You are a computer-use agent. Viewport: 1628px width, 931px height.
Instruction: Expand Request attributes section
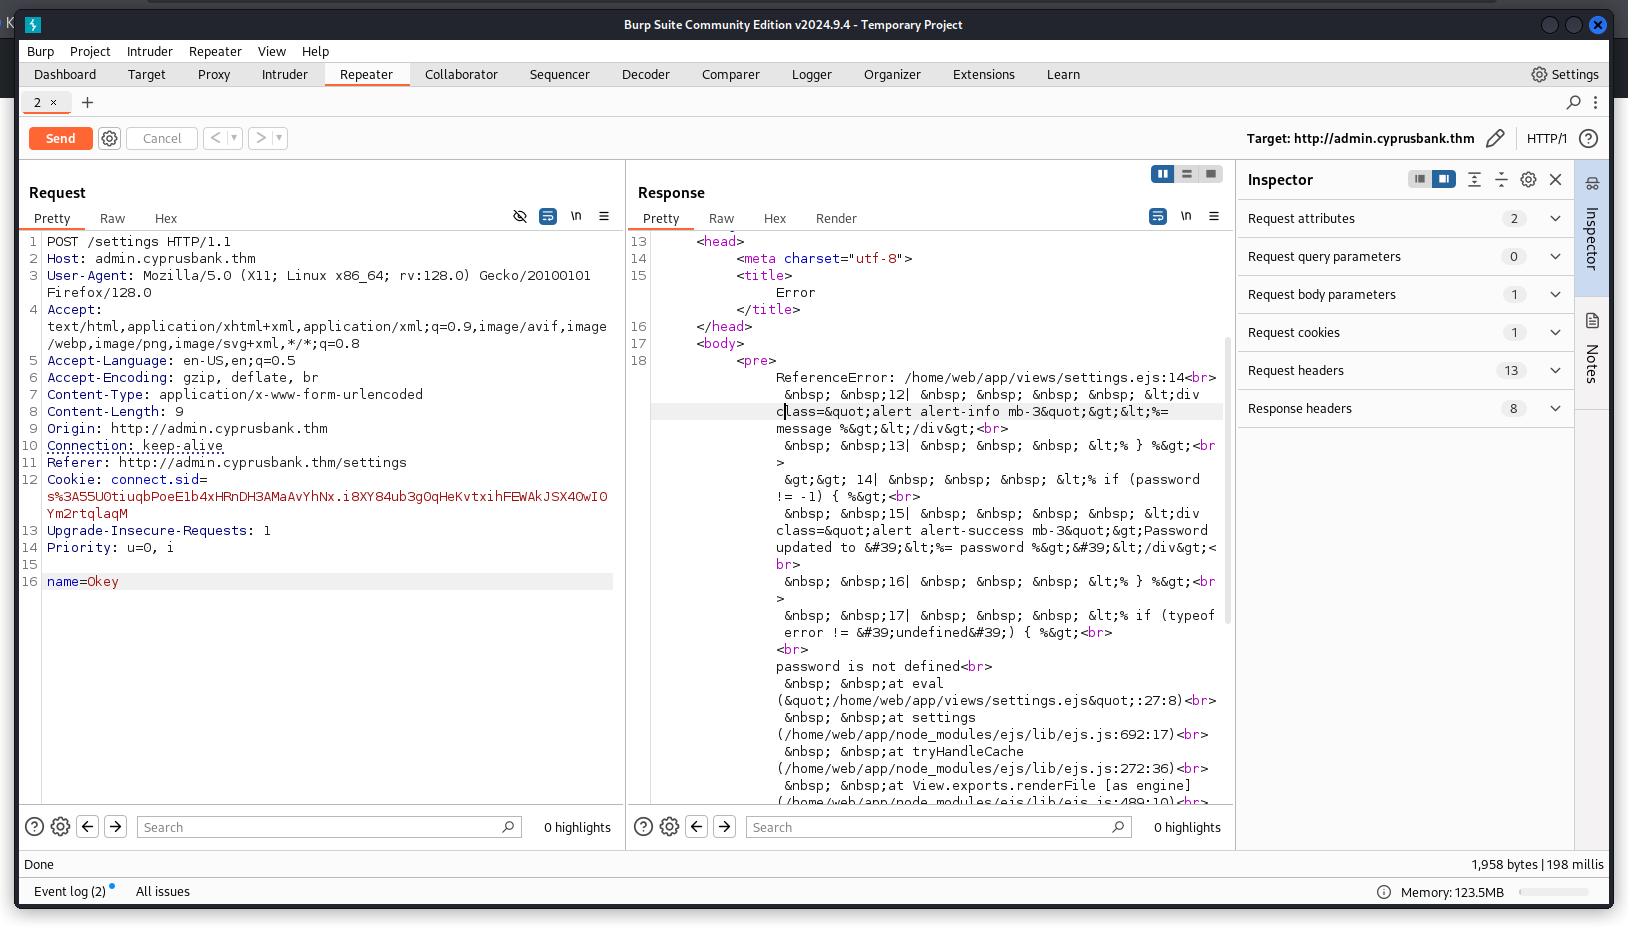1405,218
